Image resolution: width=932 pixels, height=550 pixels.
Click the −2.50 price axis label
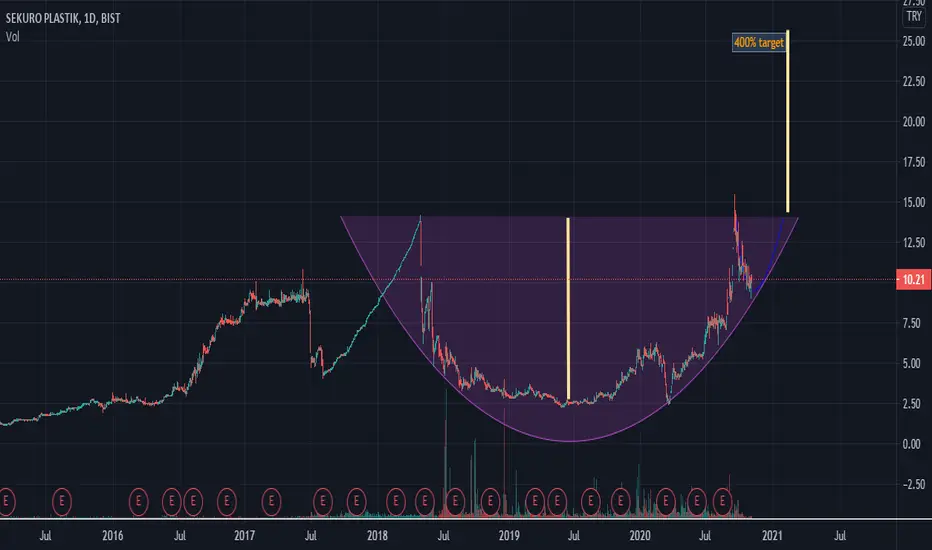point(914,485)
